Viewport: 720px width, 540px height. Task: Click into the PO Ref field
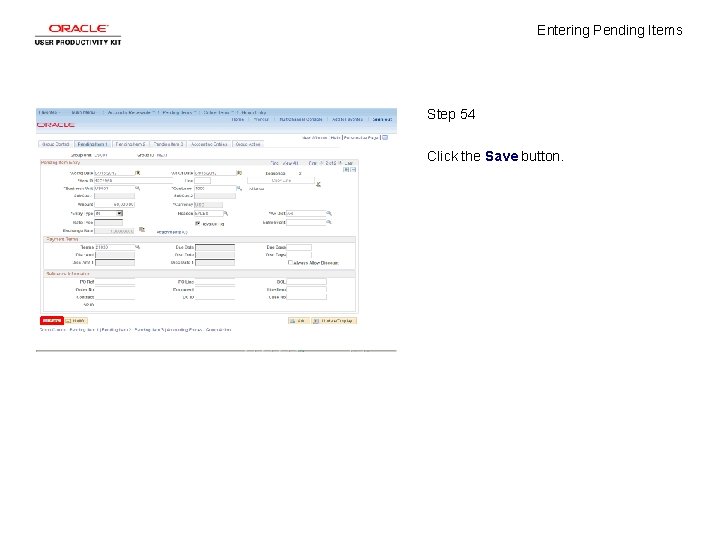(x=114, y=282)
